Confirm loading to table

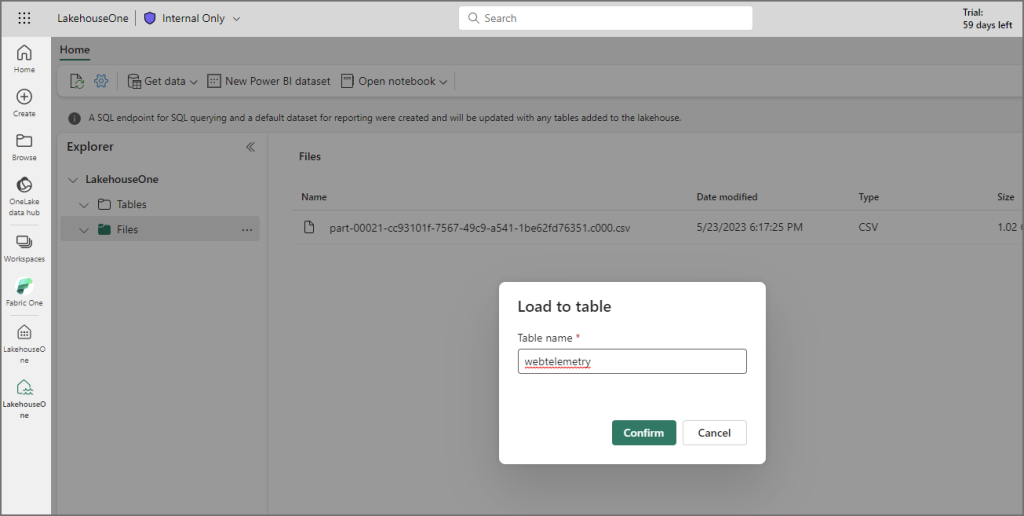coord(644,432)
